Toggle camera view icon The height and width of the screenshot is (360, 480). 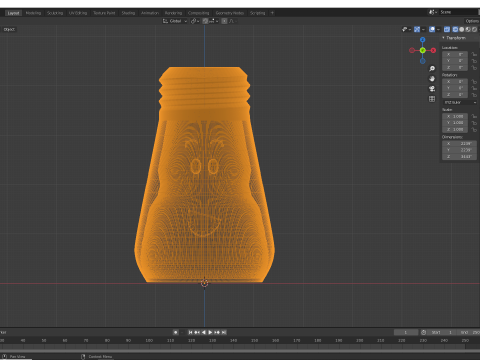point(432,89)
